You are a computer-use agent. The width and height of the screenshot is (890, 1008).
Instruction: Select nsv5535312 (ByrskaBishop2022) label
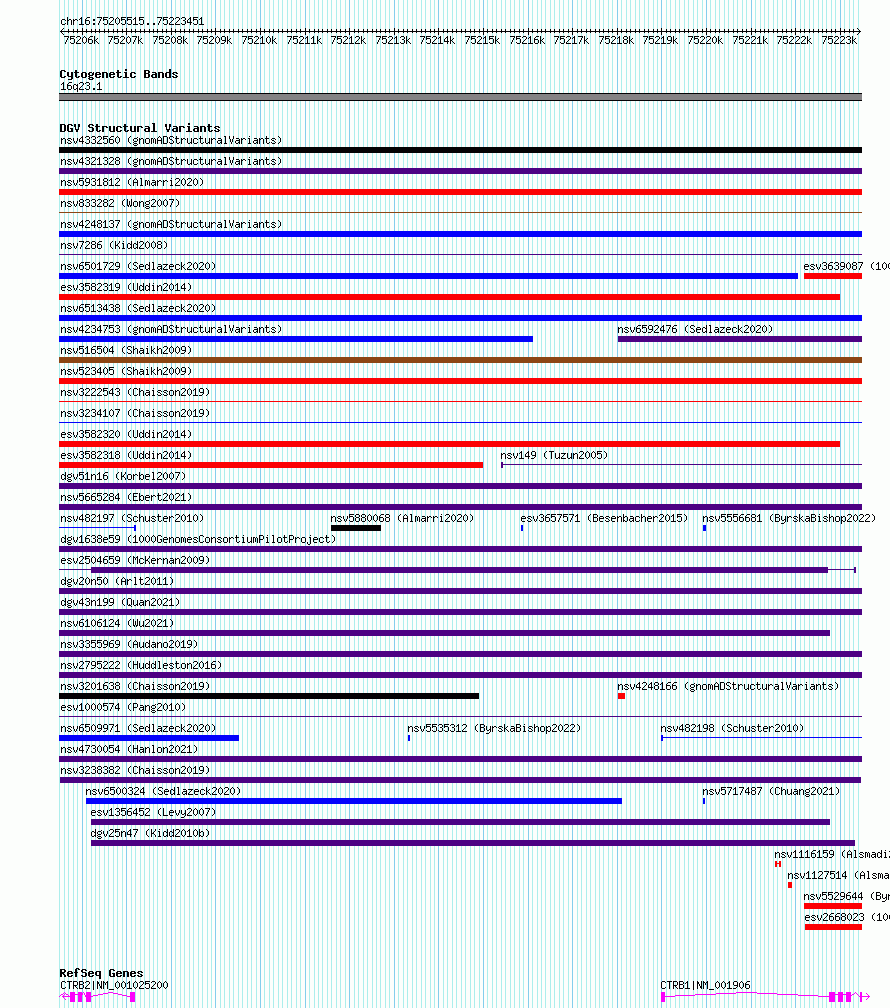tap(494, 728)
